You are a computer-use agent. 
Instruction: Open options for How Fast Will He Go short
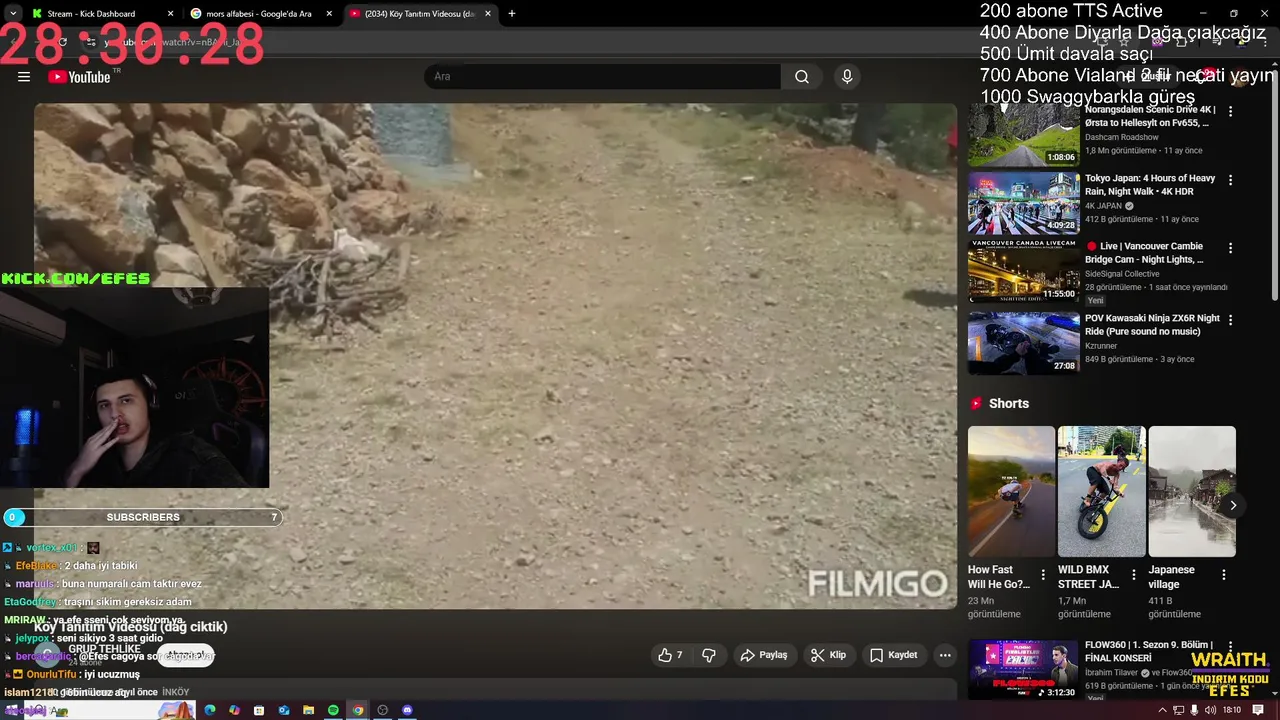(x=1043, y=575)
